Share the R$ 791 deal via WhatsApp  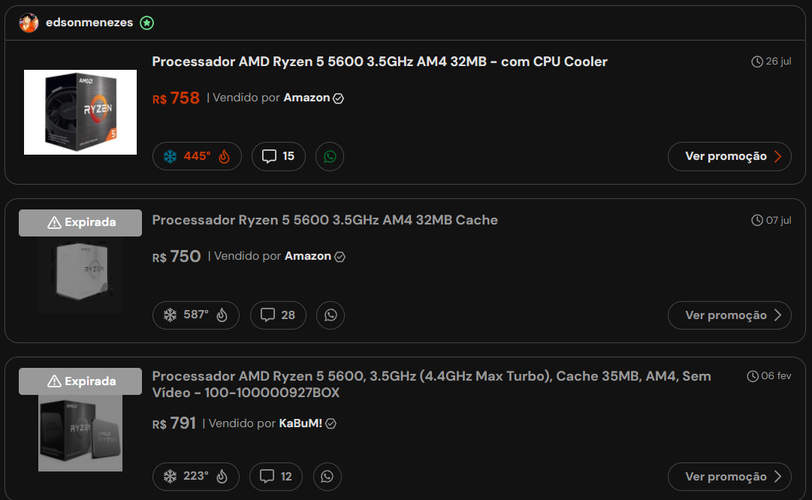pos(327,476)
